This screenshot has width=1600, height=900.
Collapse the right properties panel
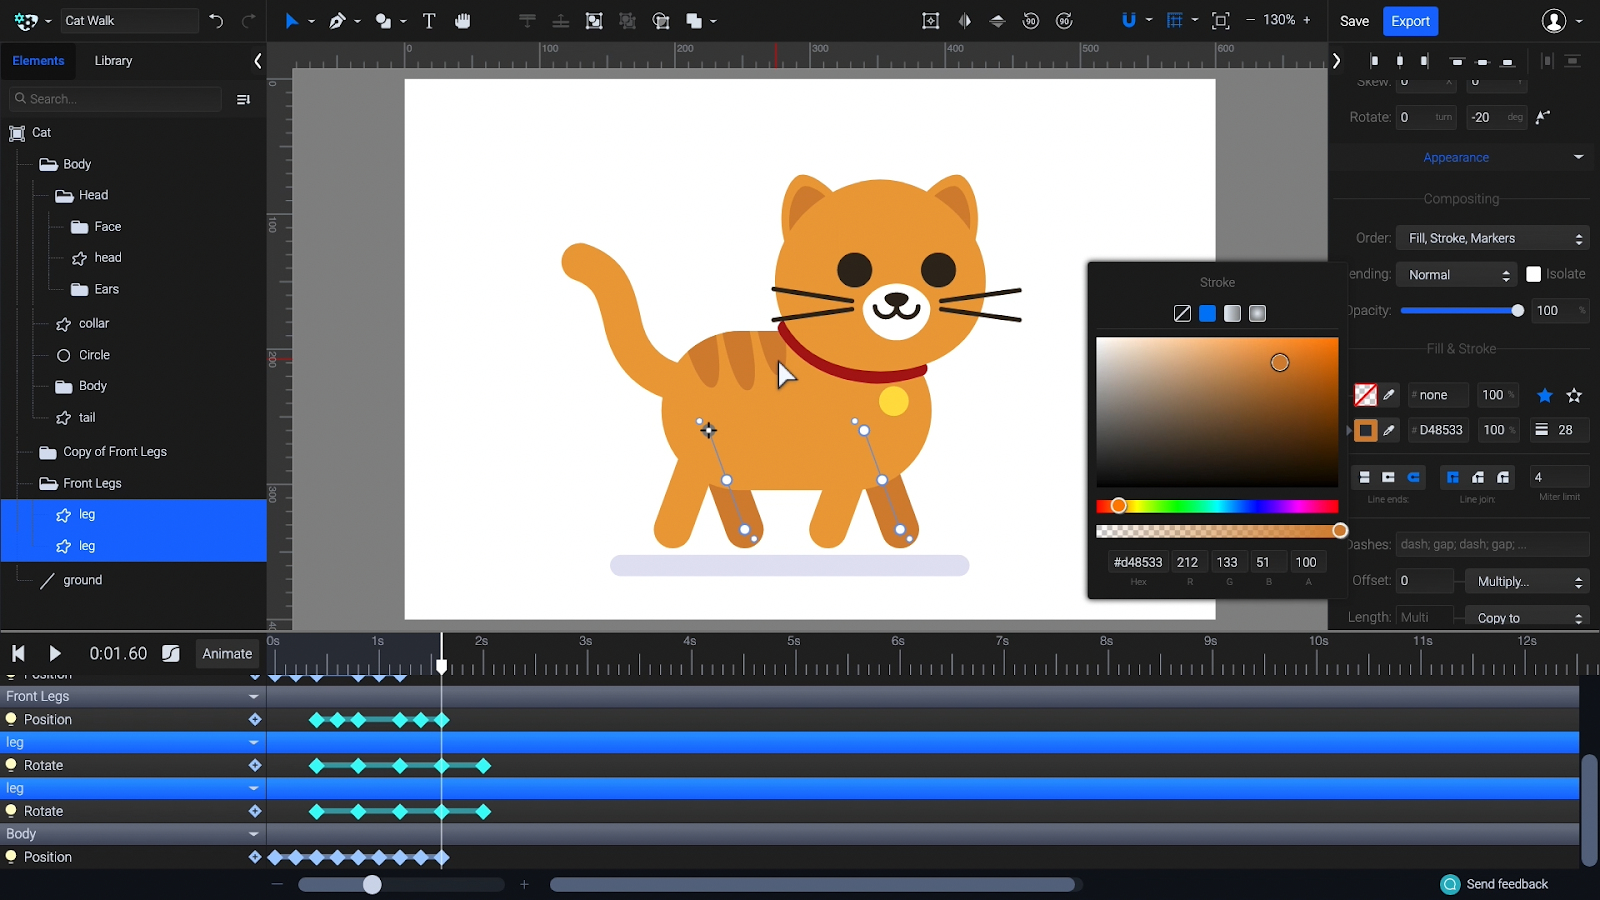tap(1337, 61)
